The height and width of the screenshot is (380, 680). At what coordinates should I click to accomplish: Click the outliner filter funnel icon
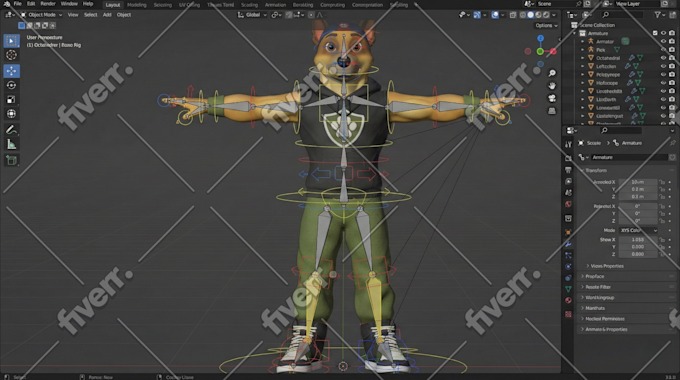coord(658,15)
